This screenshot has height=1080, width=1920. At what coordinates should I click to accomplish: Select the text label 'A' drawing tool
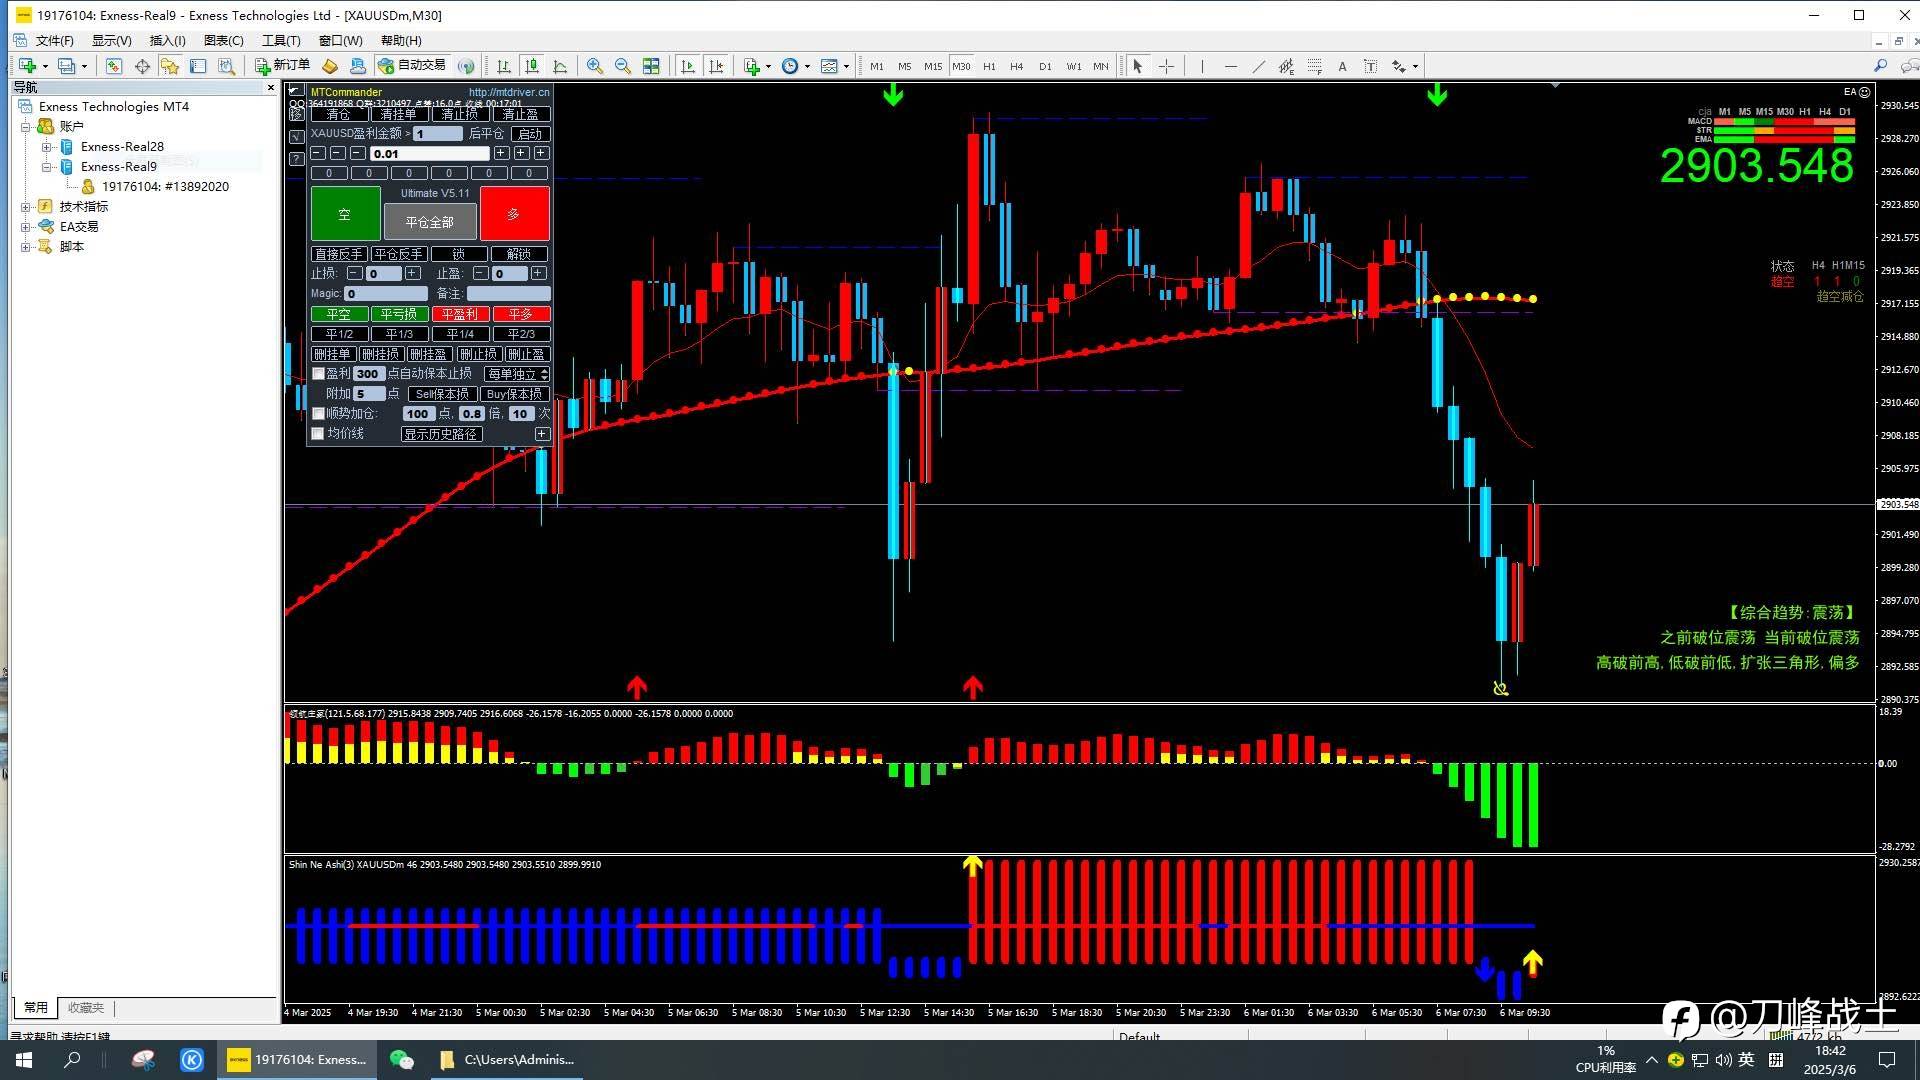click(1342, 66)
